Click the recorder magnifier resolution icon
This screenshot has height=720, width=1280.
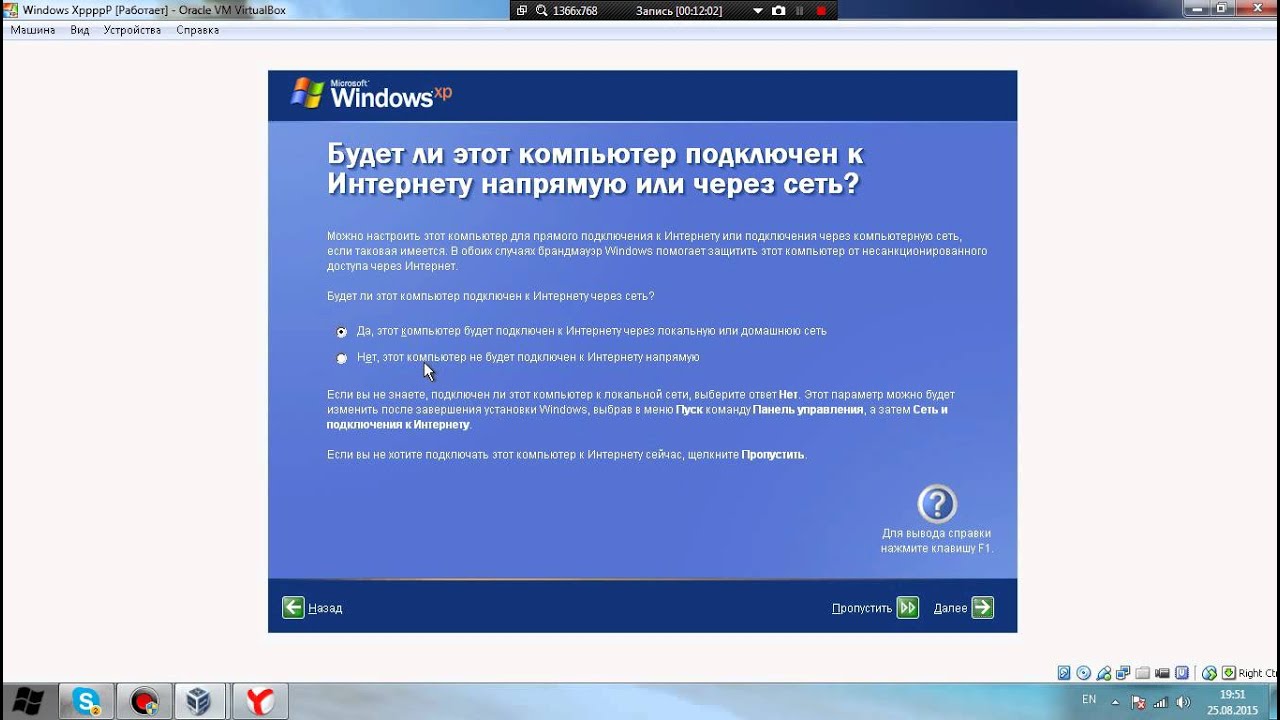click(541, 11)
